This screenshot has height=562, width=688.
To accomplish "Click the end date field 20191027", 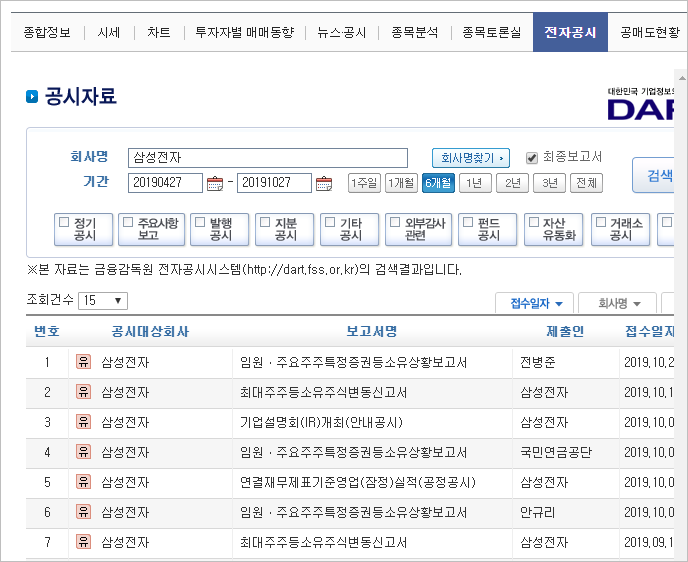I will (274, 183).
